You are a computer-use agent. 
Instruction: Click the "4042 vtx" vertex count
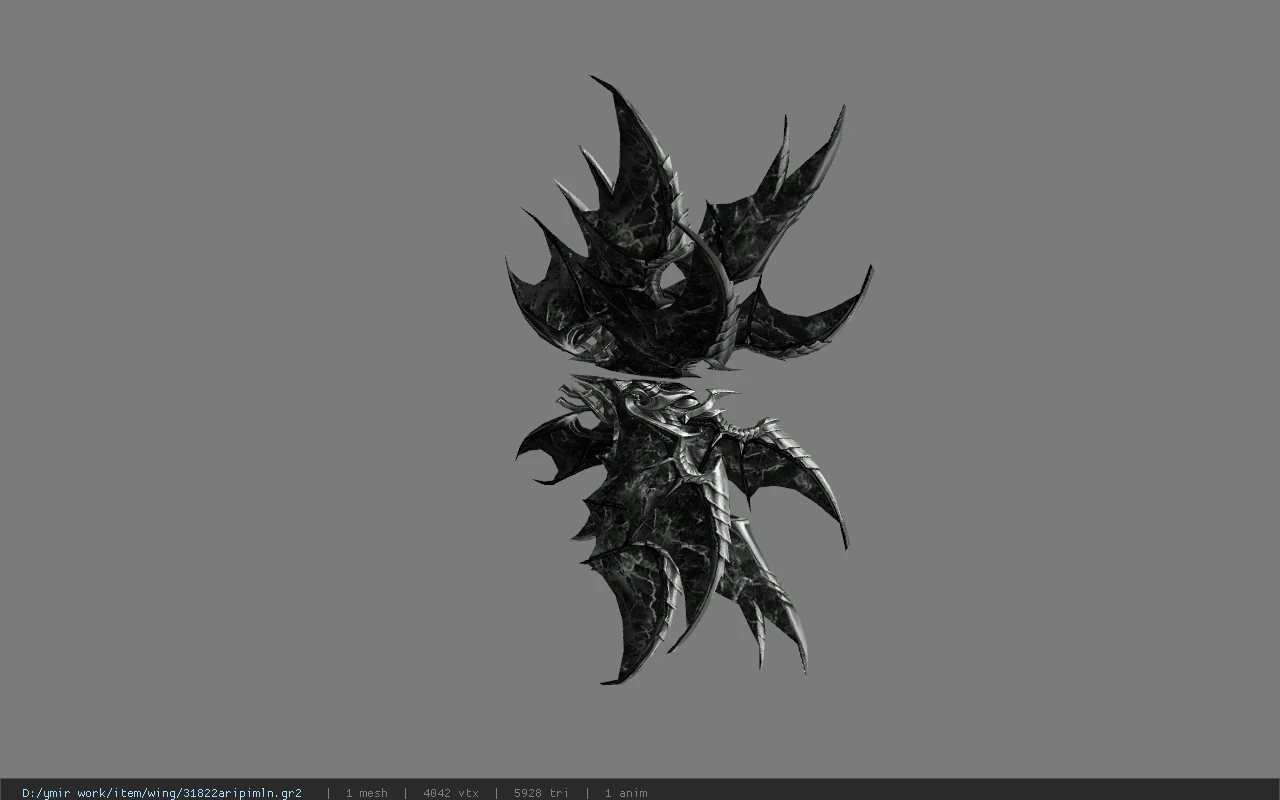[451, 793]
